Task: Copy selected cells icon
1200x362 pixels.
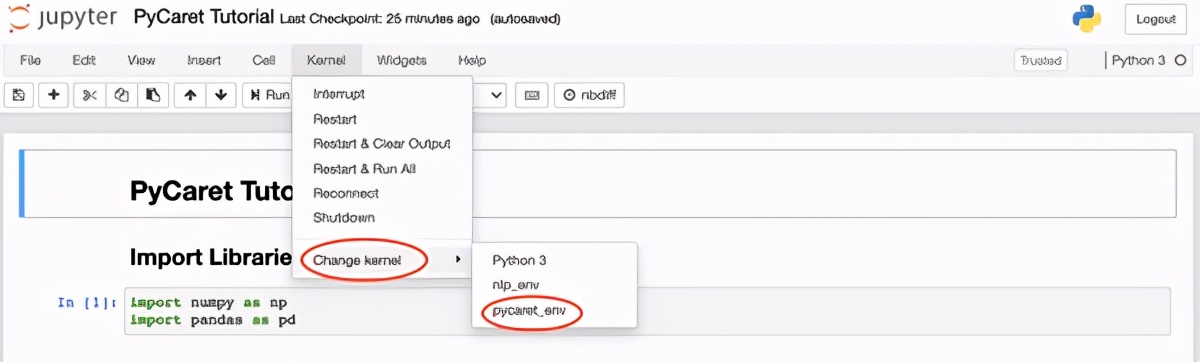Action: (121, 95)
